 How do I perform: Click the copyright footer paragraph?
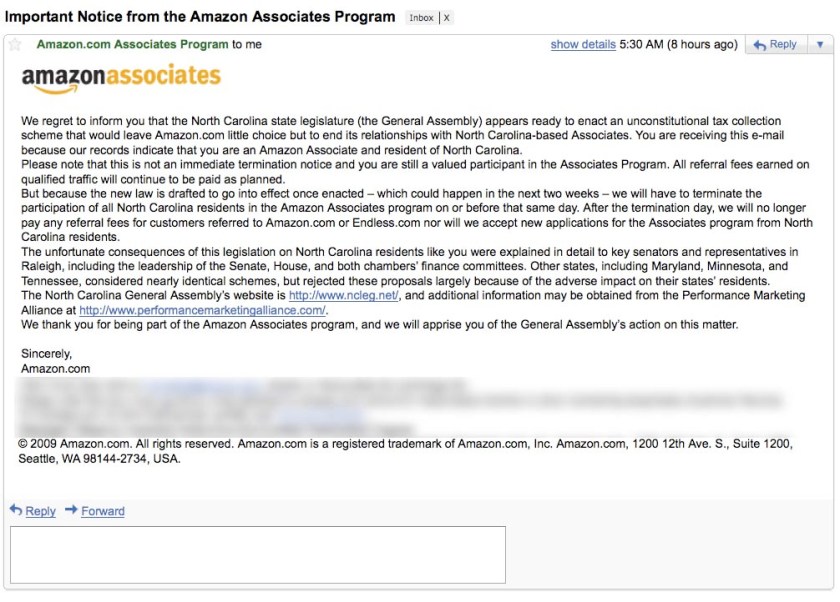point(400,451)
